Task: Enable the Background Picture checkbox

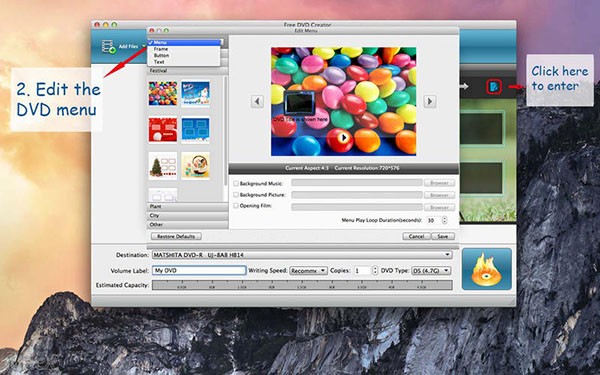Action: [x=236, y=195]
